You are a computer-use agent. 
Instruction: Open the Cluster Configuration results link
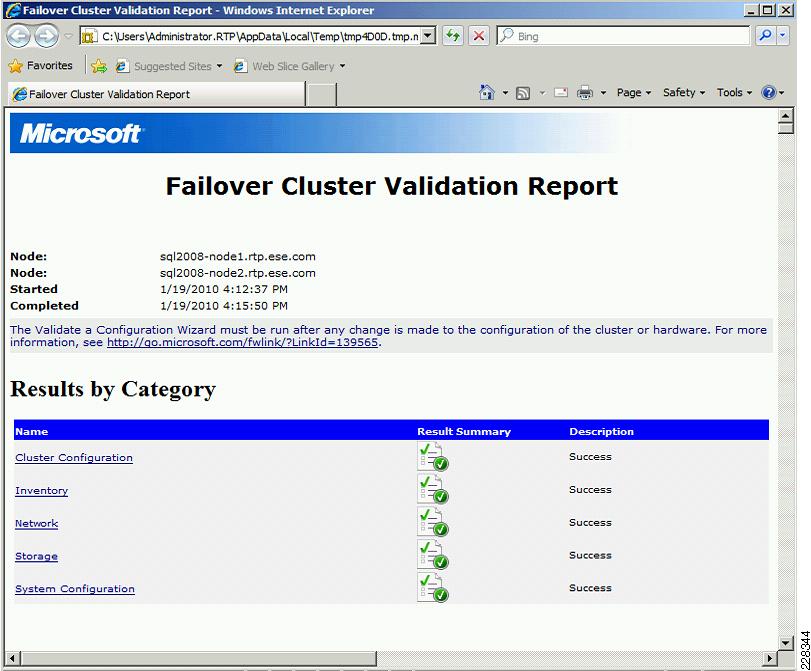[74, 457]
